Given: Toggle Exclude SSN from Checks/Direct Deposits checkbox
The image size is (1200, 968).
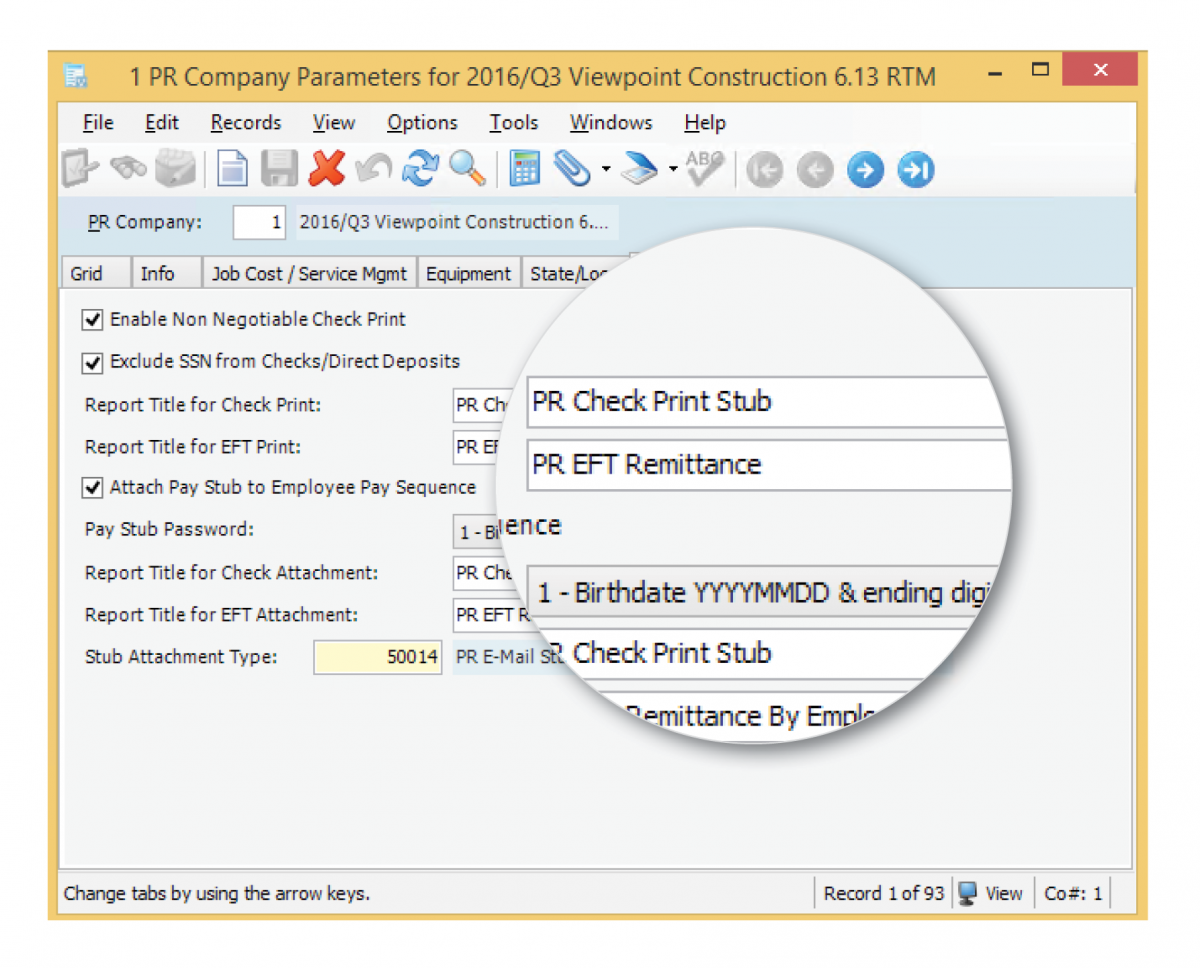Looking at the screenshot, I should 93,362.
